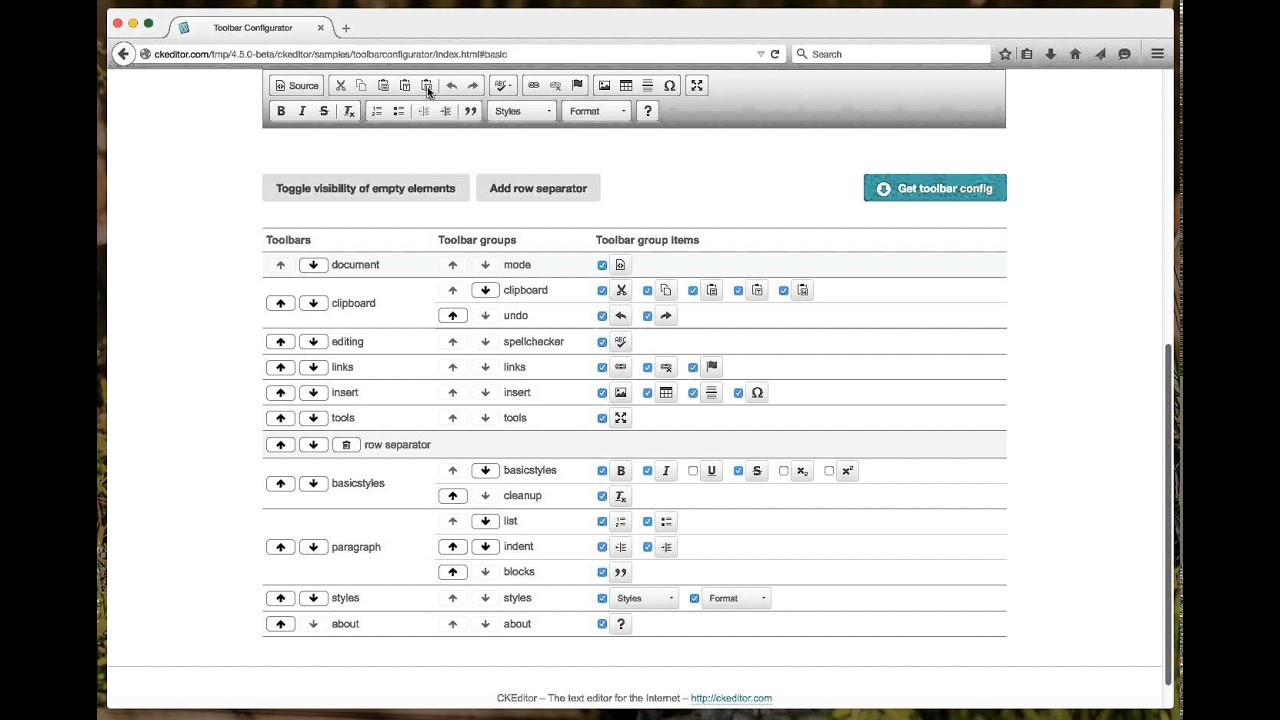The width and height of the screenshot is (1280, 720).
Task: Click the Unlink item icon in links row
Action: tap(666, 367)
